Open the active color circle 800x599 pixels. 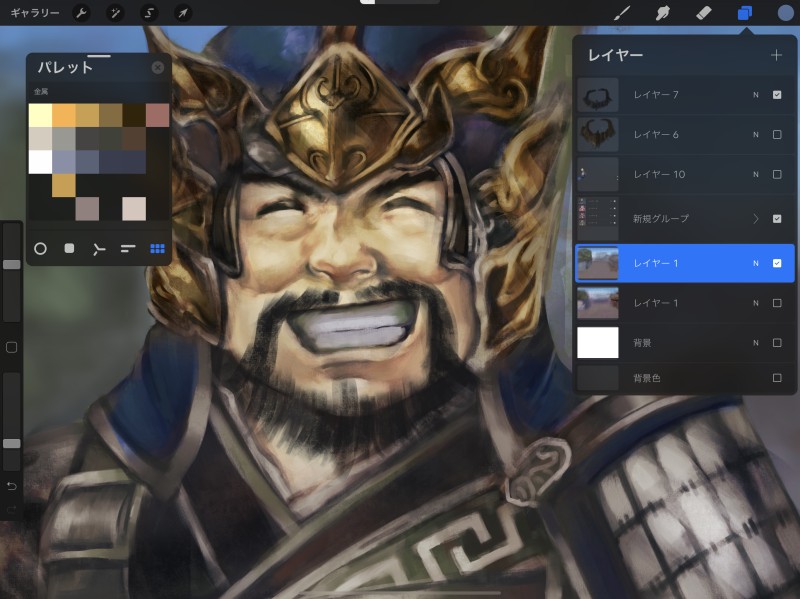tap(786, 13)
